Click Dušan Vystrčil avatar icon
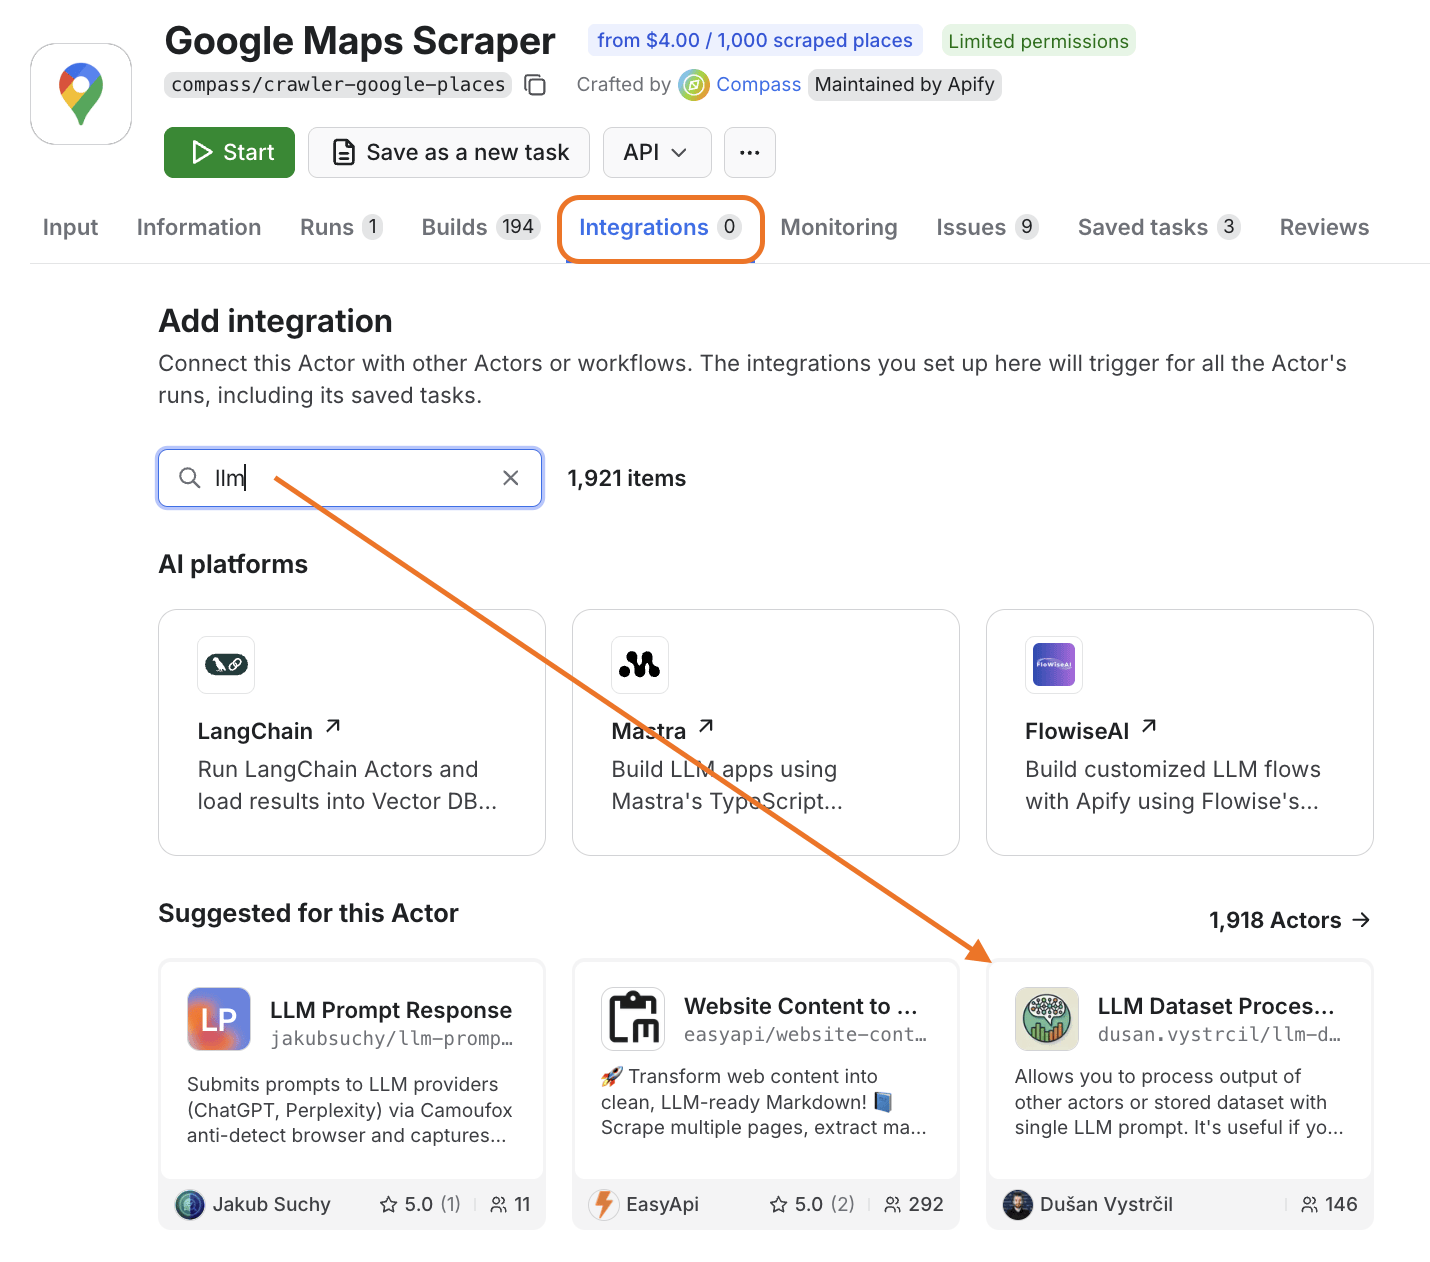The height and width of the screenshot is (1262, 1430). (x=1017, y=1205)
